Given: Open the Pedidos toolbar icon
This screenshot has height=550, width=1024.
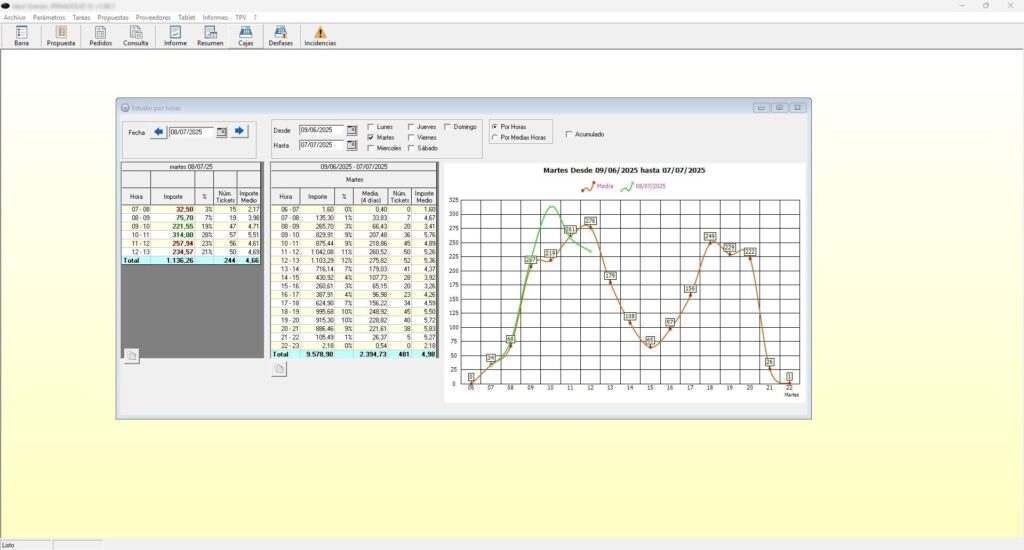Looking at the screenshot, I should click(x=100, y=36).
